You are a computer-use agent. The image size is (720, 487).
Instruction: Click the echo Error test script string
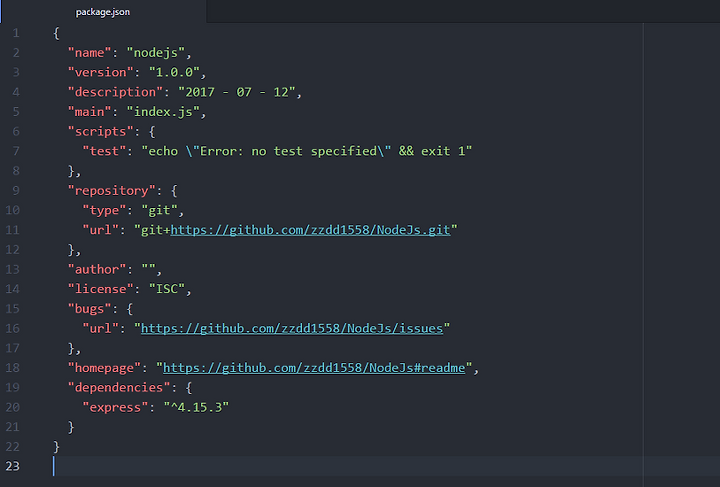coord(307,151)
